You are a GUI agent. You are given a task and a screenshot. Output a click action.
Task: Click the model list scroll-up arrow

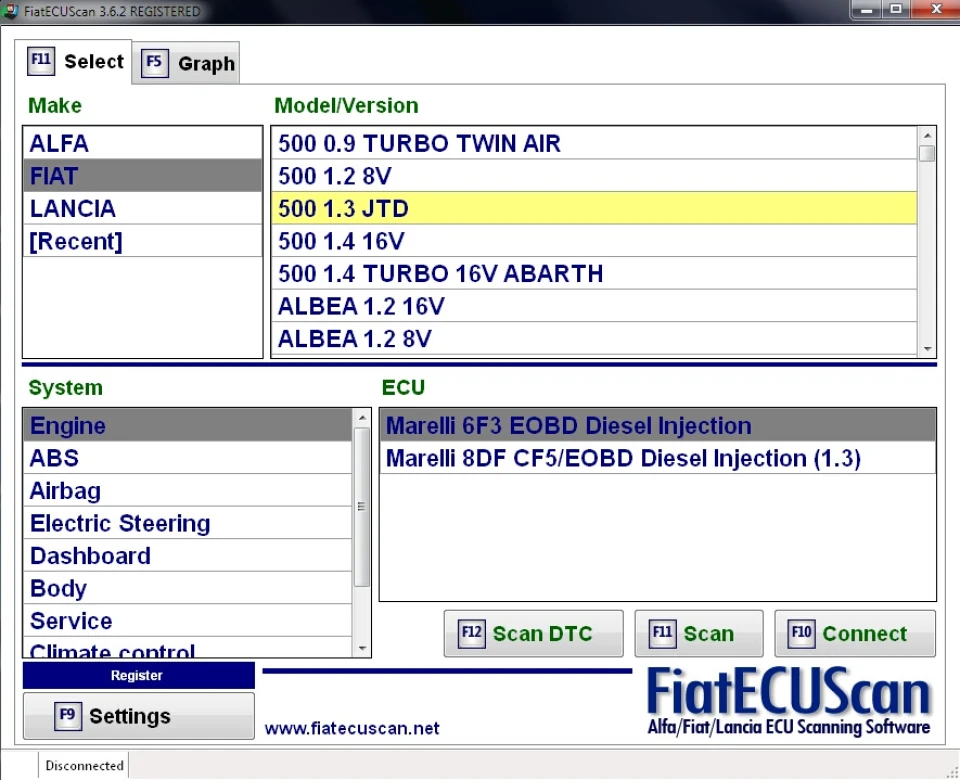coord(927,135)
